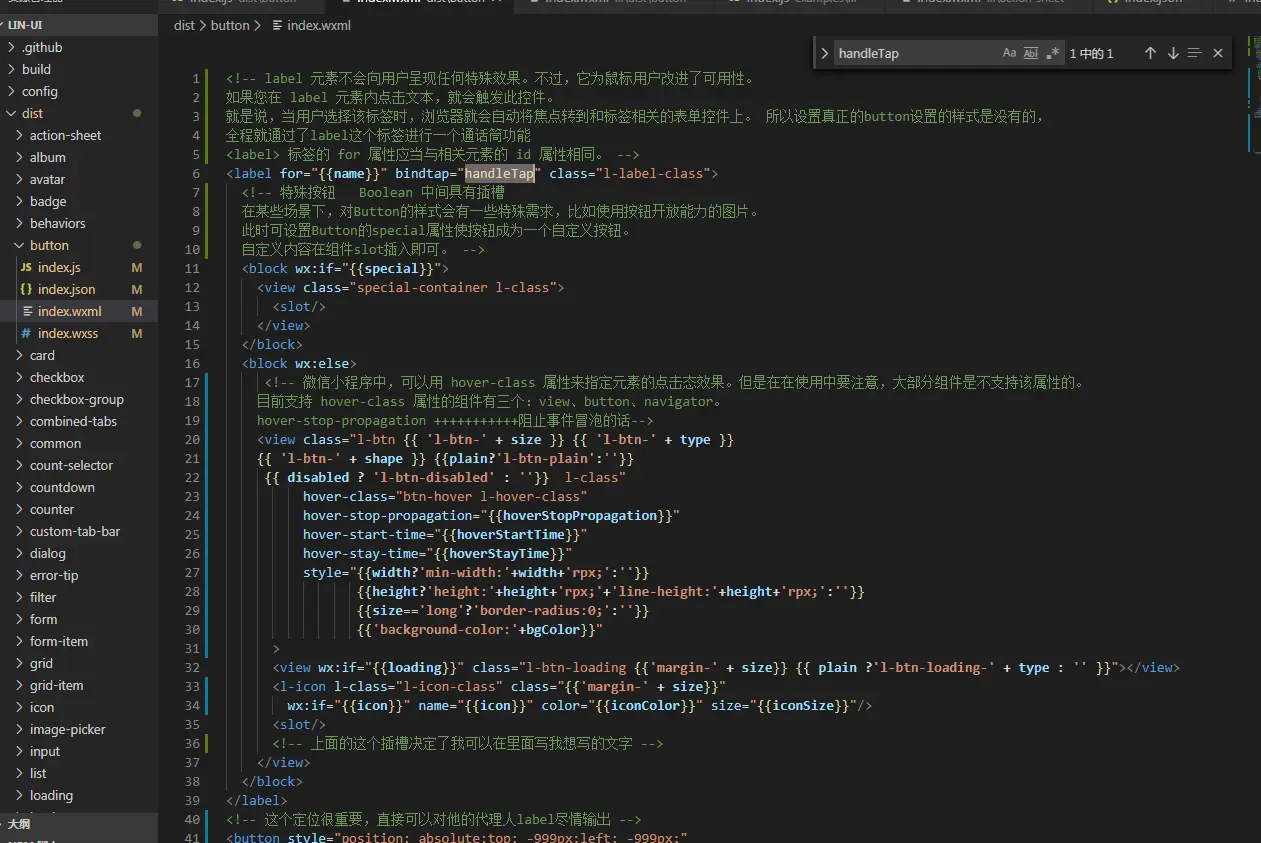Toggle Find in Selection icon

click(x=1195, y=53)
